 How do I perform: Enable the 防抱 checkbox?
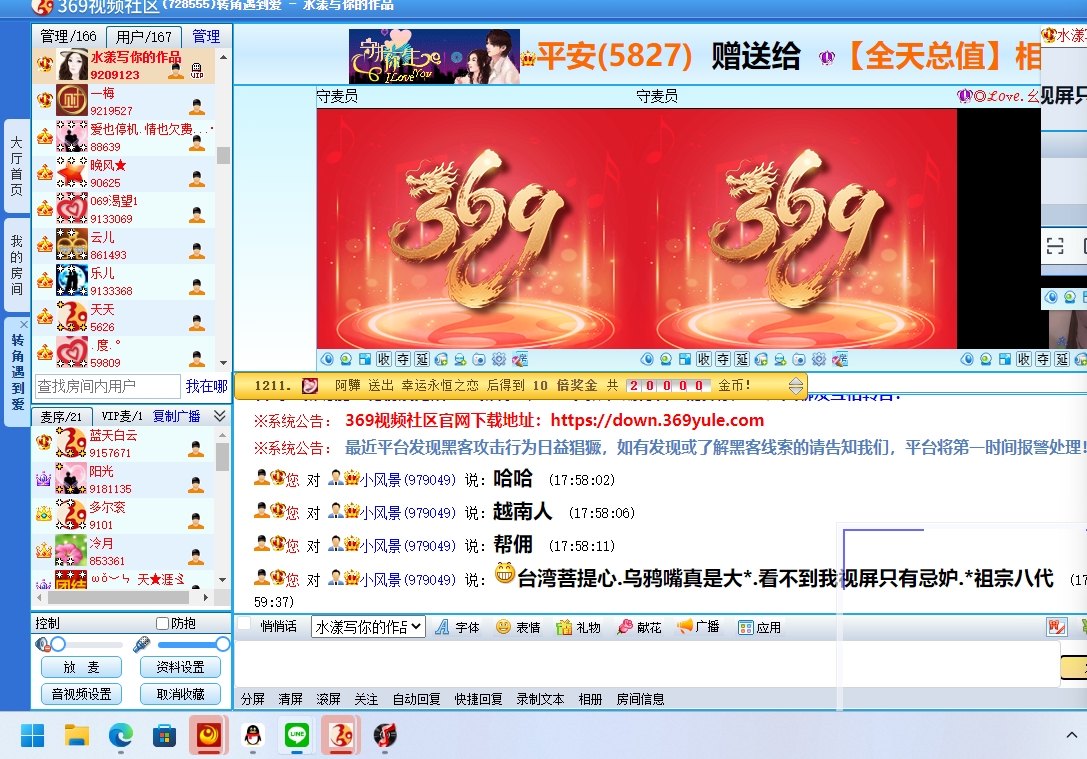[163, 624]
